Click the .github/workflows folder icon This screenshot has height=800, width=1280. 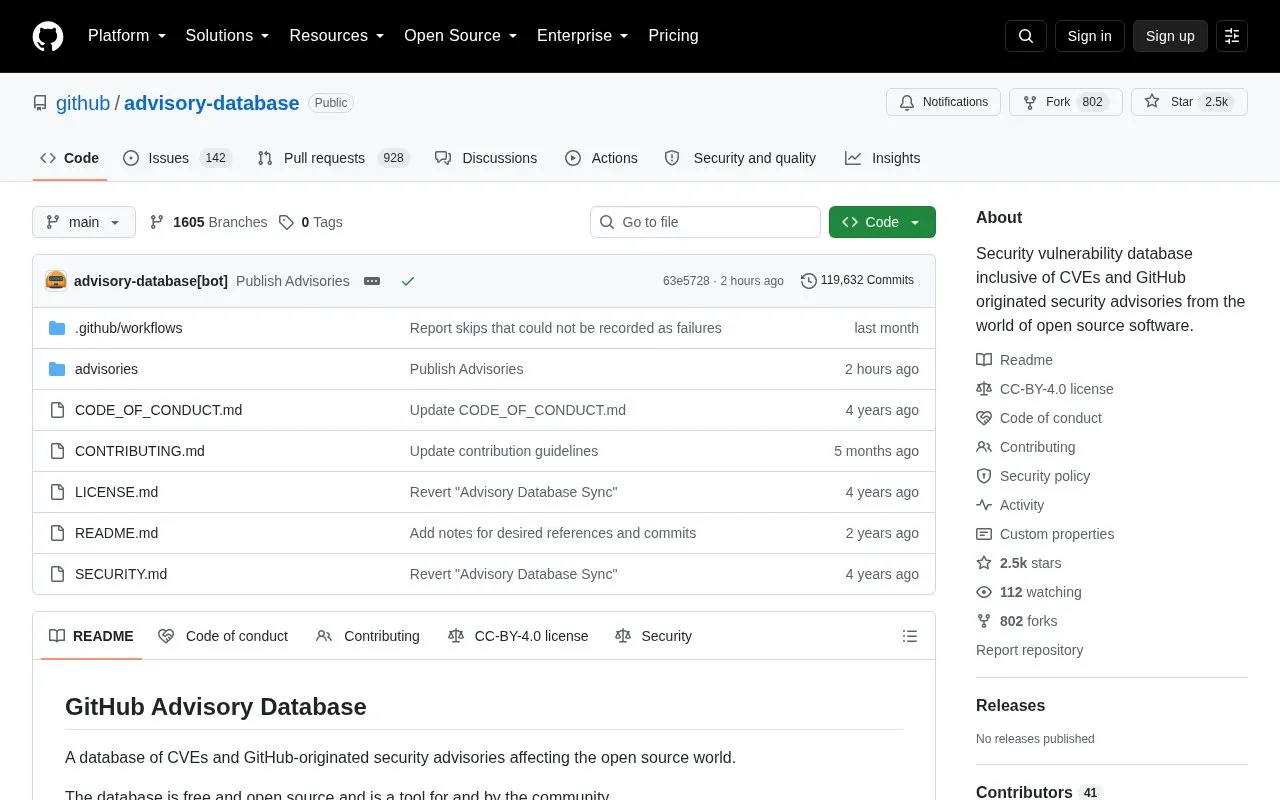(57, 328)
